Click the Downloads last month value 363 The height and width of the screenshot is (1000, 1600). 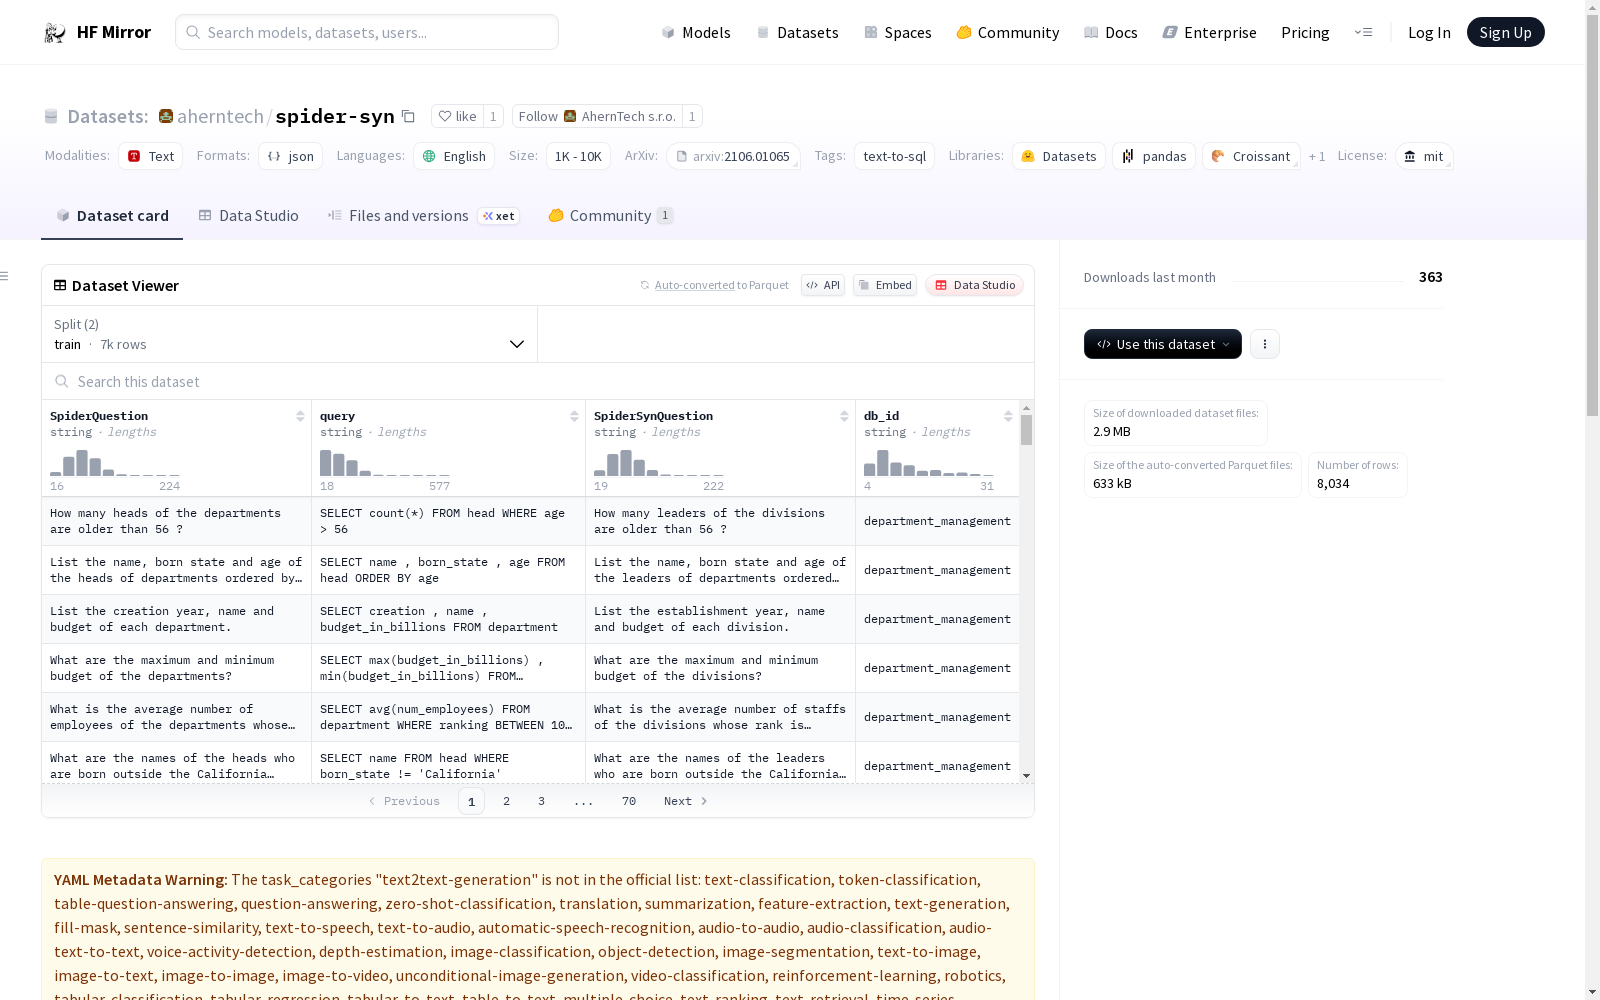pyautogui.click(x=1430, y=277)
